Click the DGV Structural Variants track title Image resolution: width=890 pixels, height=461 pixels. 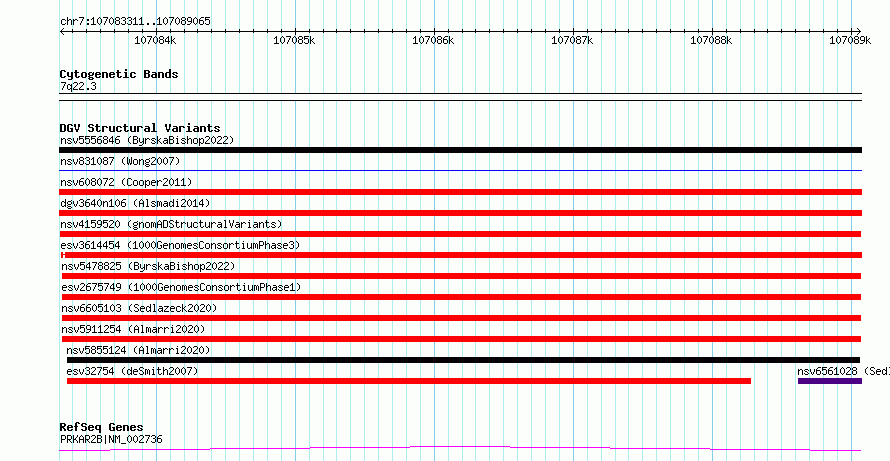pos(140,128)
